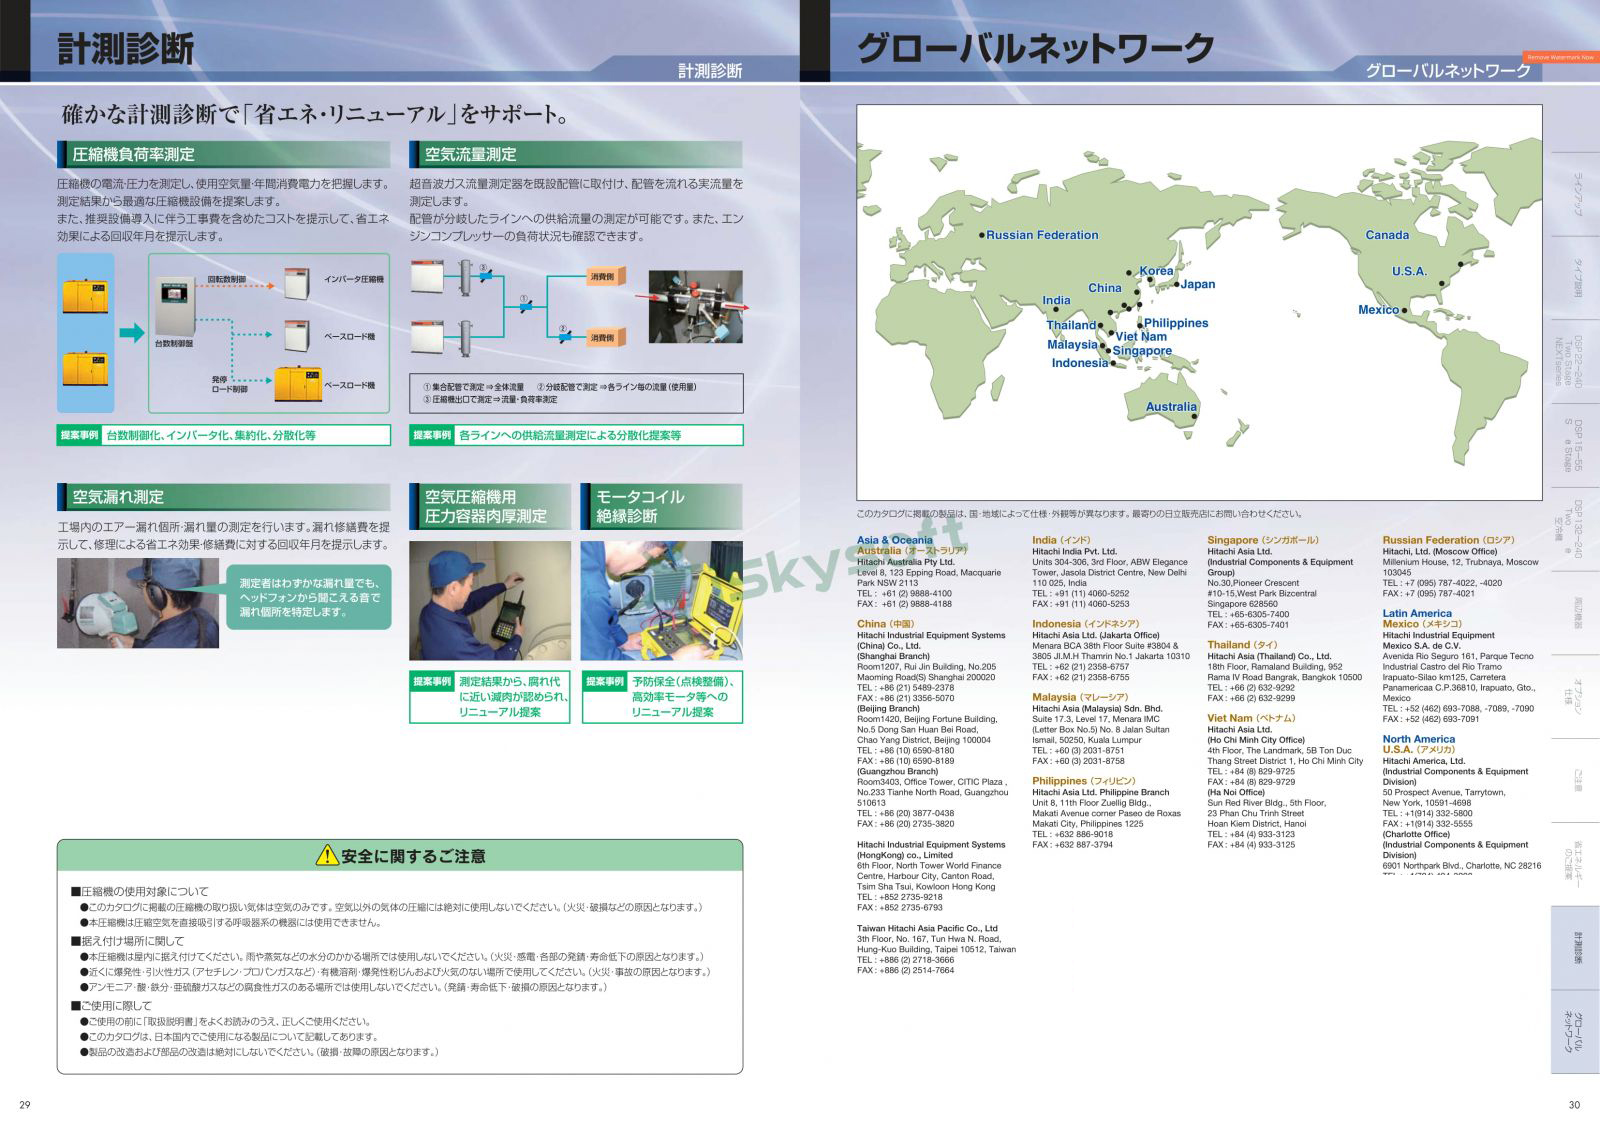Open the オプション仕様 side tab
Viewport: 1600px width, 1131px height.
1575,697
